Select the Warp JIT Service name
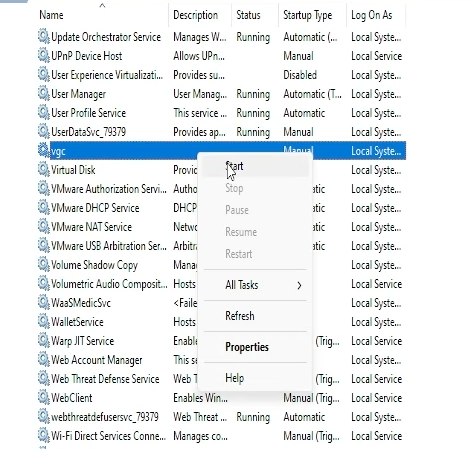471x449 pixels. coord(82,341)
